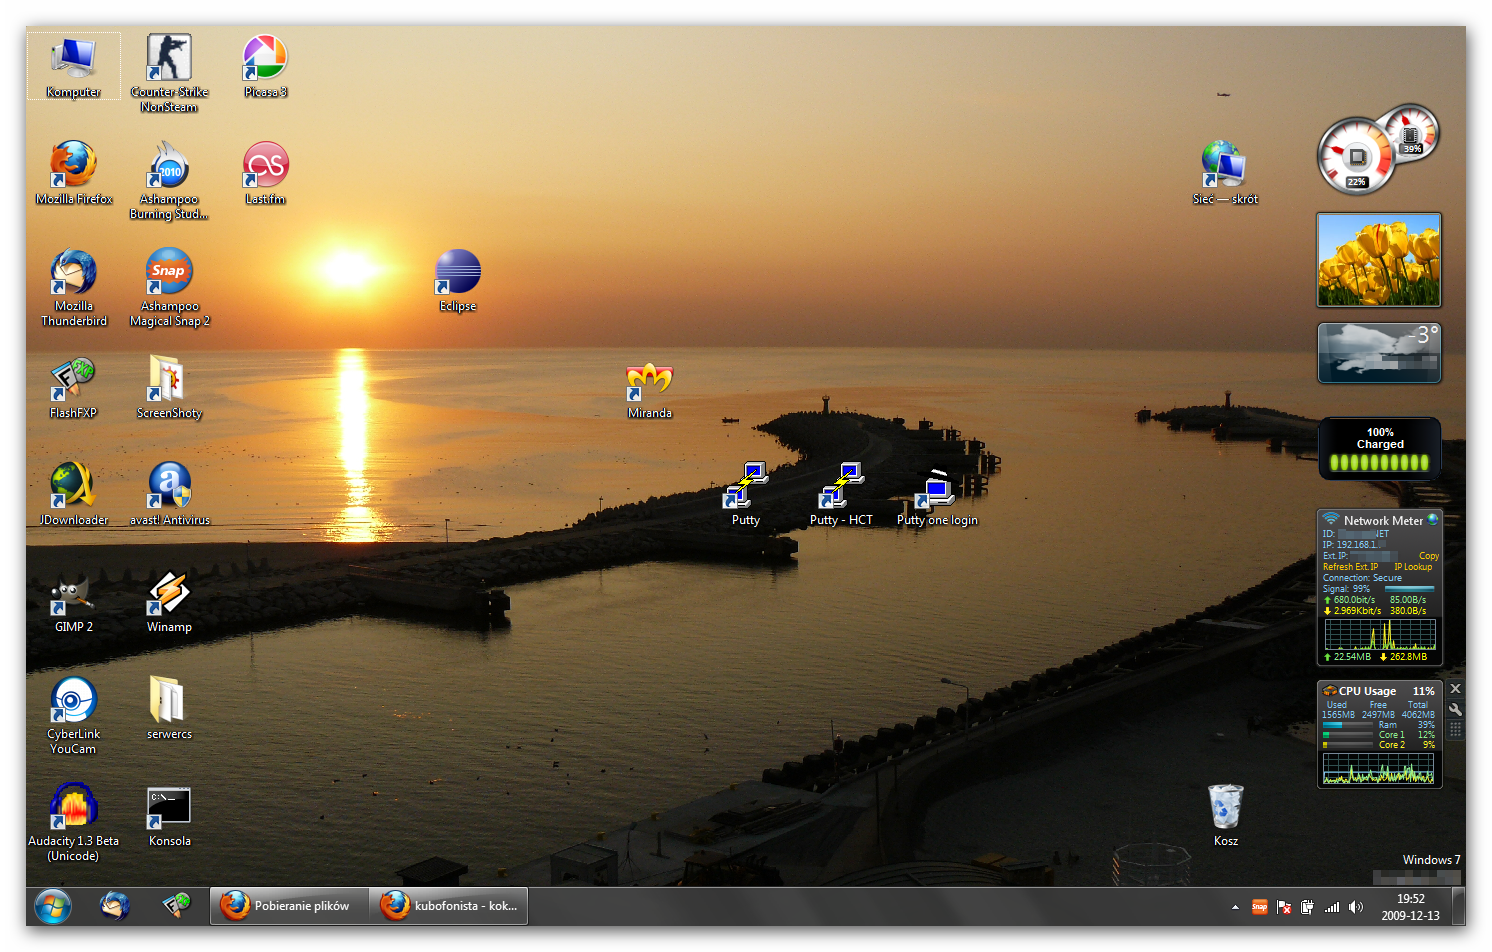Click the FlashFXP desktop shortcut

pyautogui.click(x=73, y=380)
